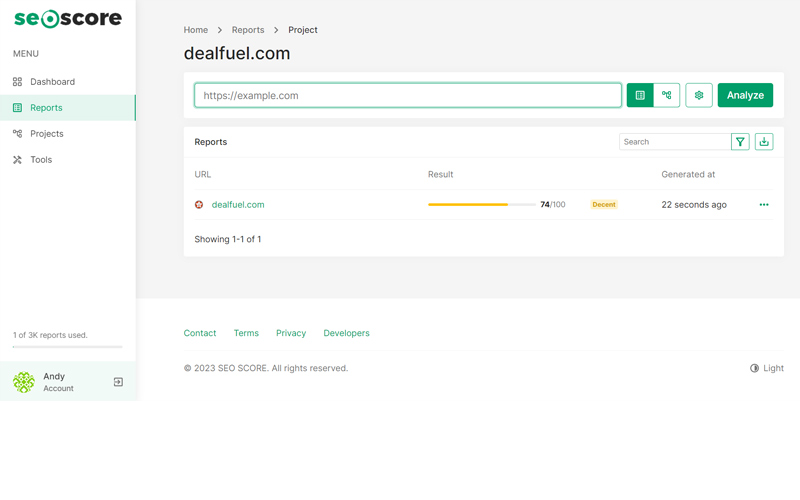The width and height of the screenshot is (800, 500).
Task: Toggle the Light theme switcher
Action: 767,368
